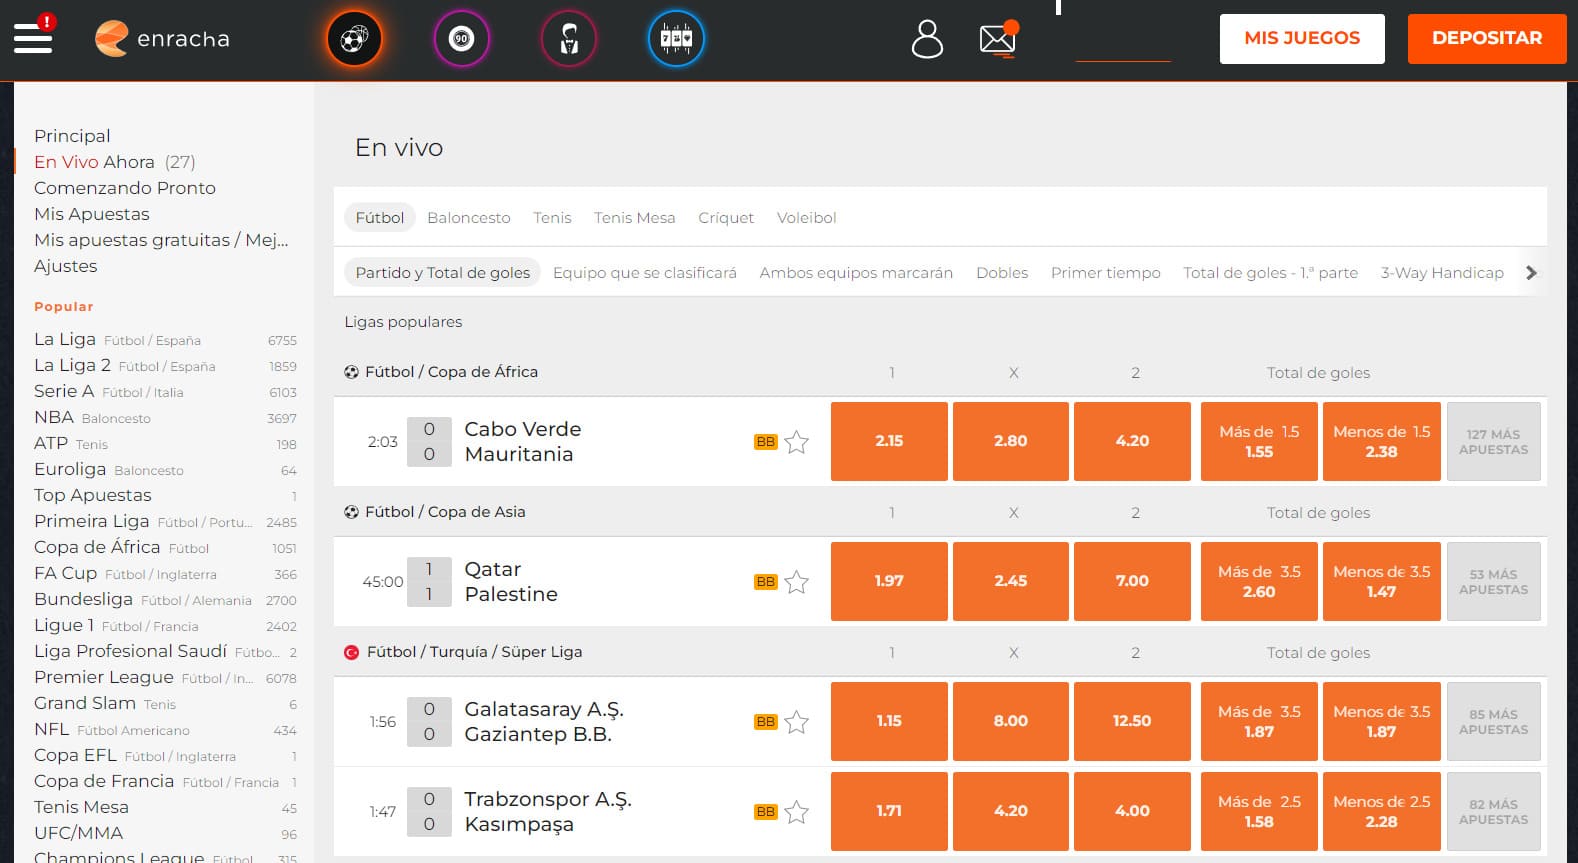Click BB bet builder badge for Trabzonspor match
This screenshot has width=1578, height=863.
click(766, 812)
